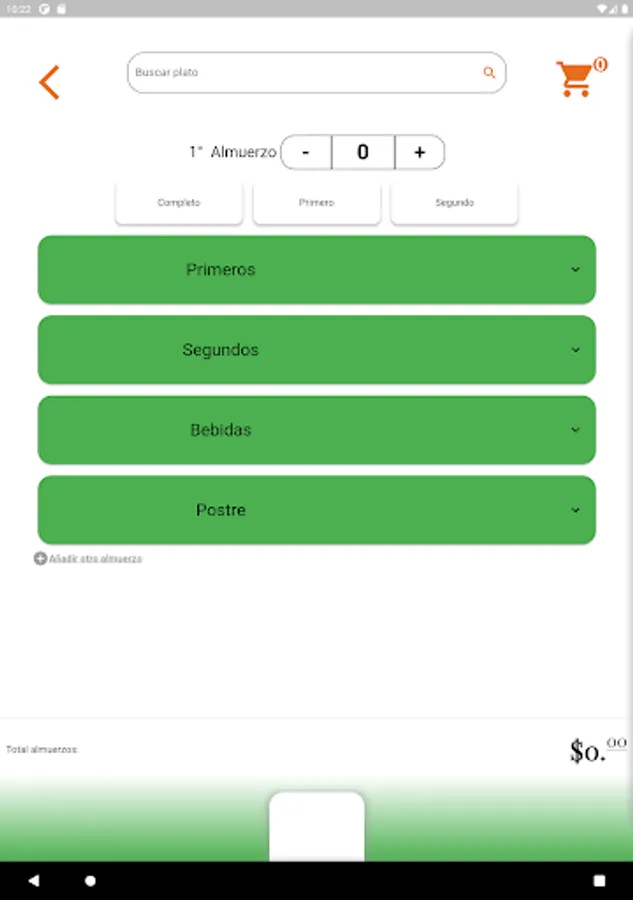The width and height of the screenshot is (633, 900).
Task: Expand the Postre section chevron
Action: [575, 510]
